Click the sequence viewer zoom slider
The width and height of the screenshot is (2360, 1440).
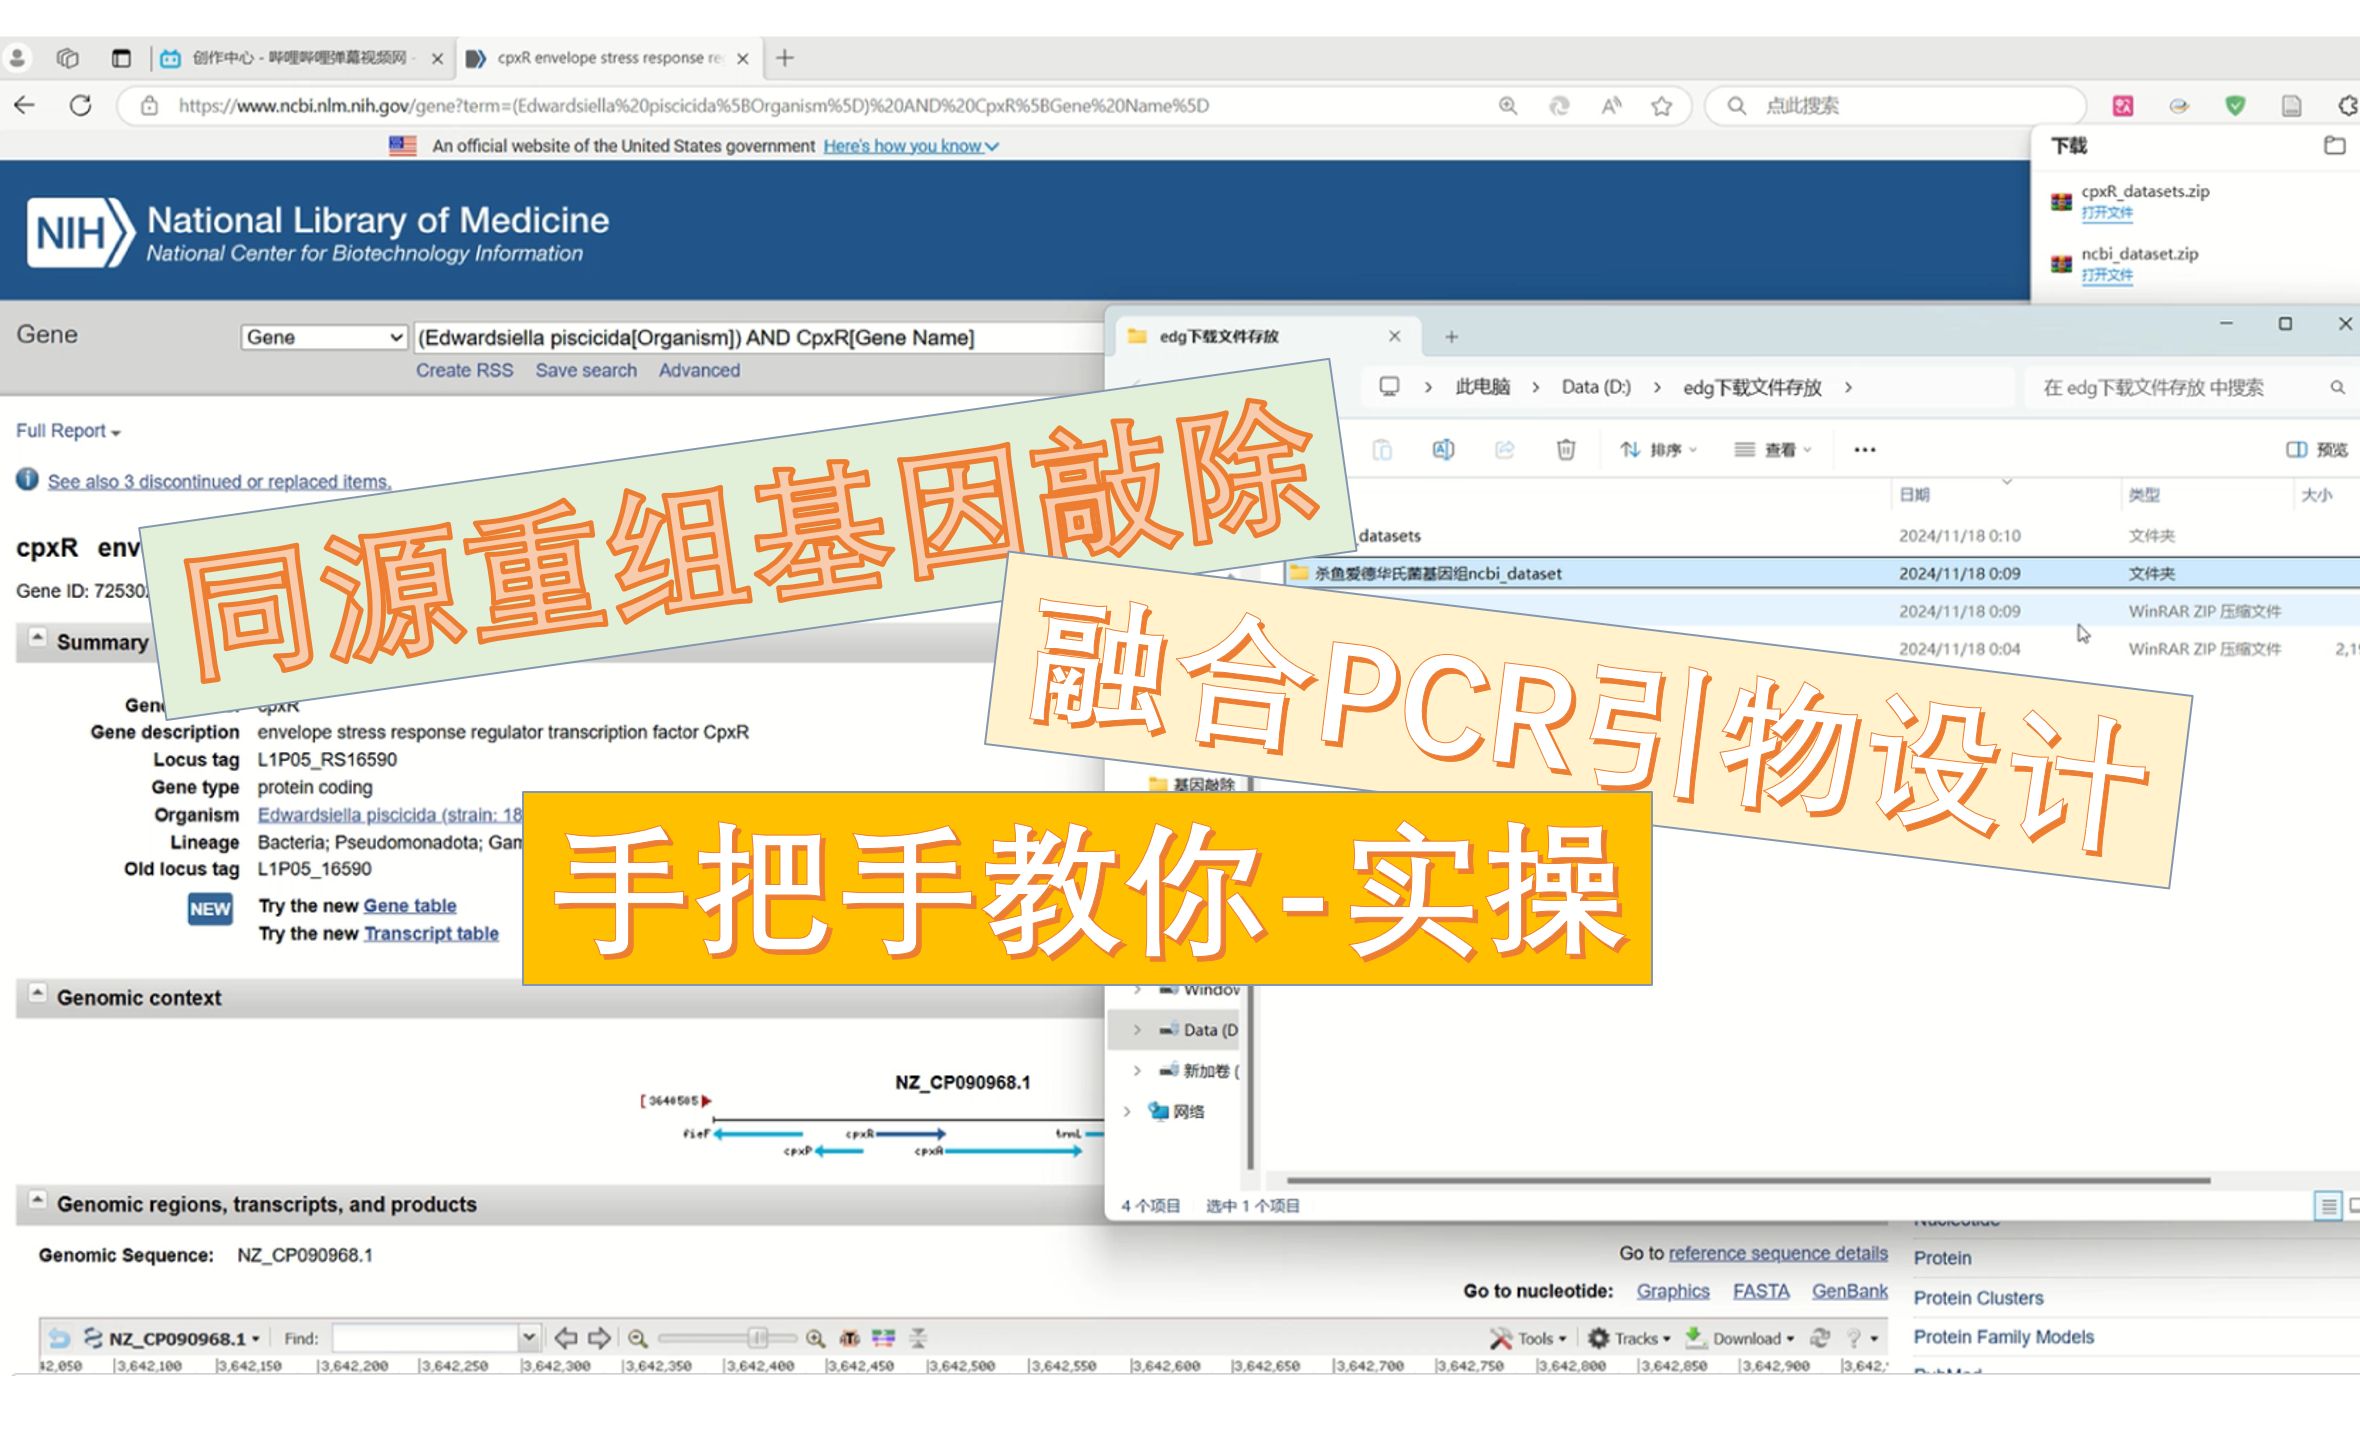coord(757,1338)
